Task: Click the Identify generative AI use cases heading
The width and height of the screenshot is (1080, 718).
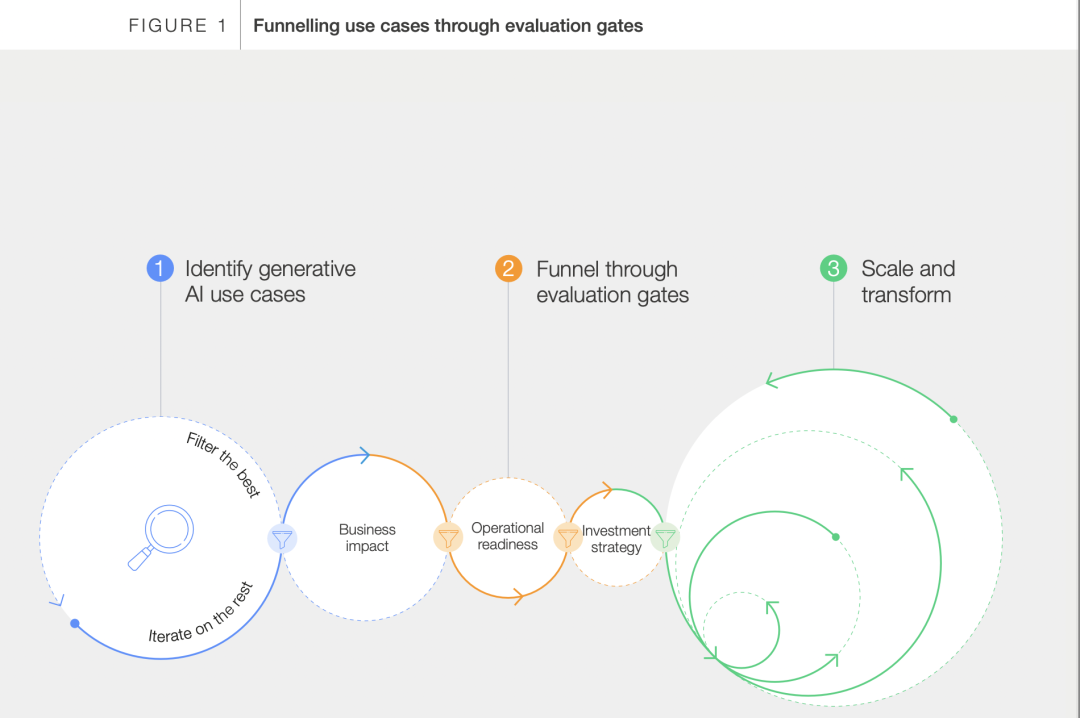Action: pyautogui.click(x=270, y=281)
